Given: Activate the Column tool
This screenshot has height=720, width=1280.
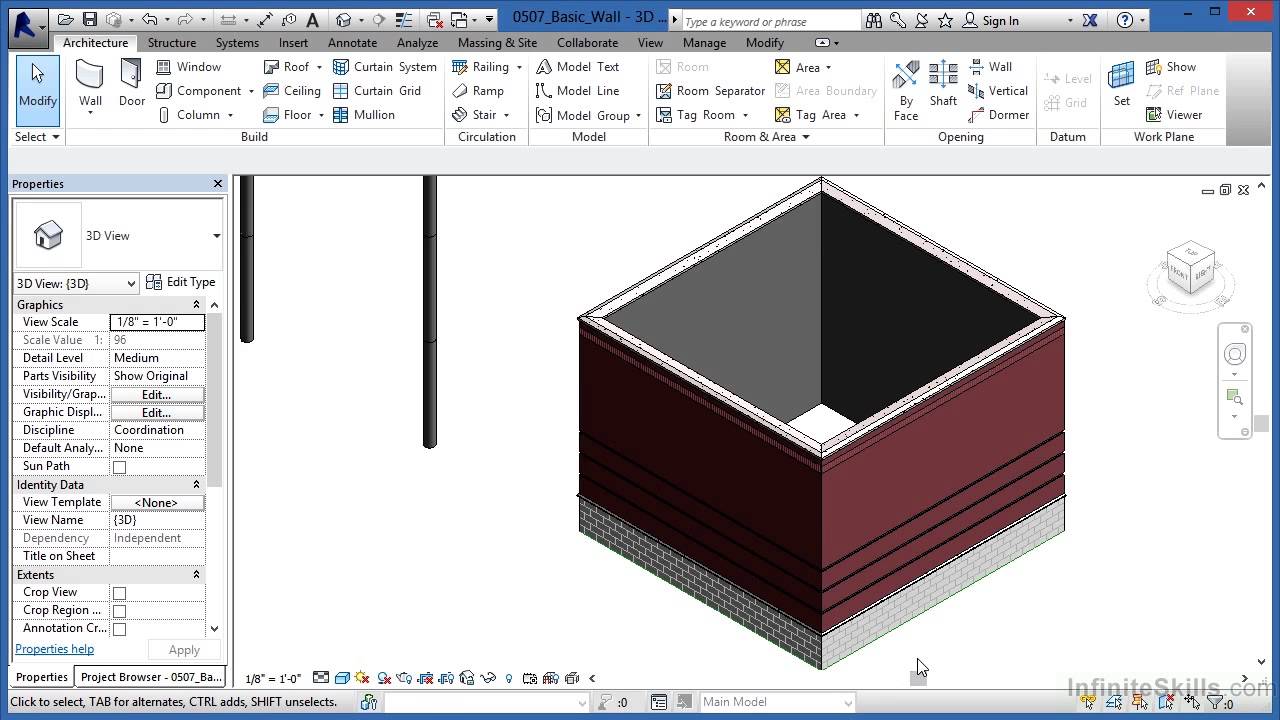Looking at the screenshot, I should point(189,115).
